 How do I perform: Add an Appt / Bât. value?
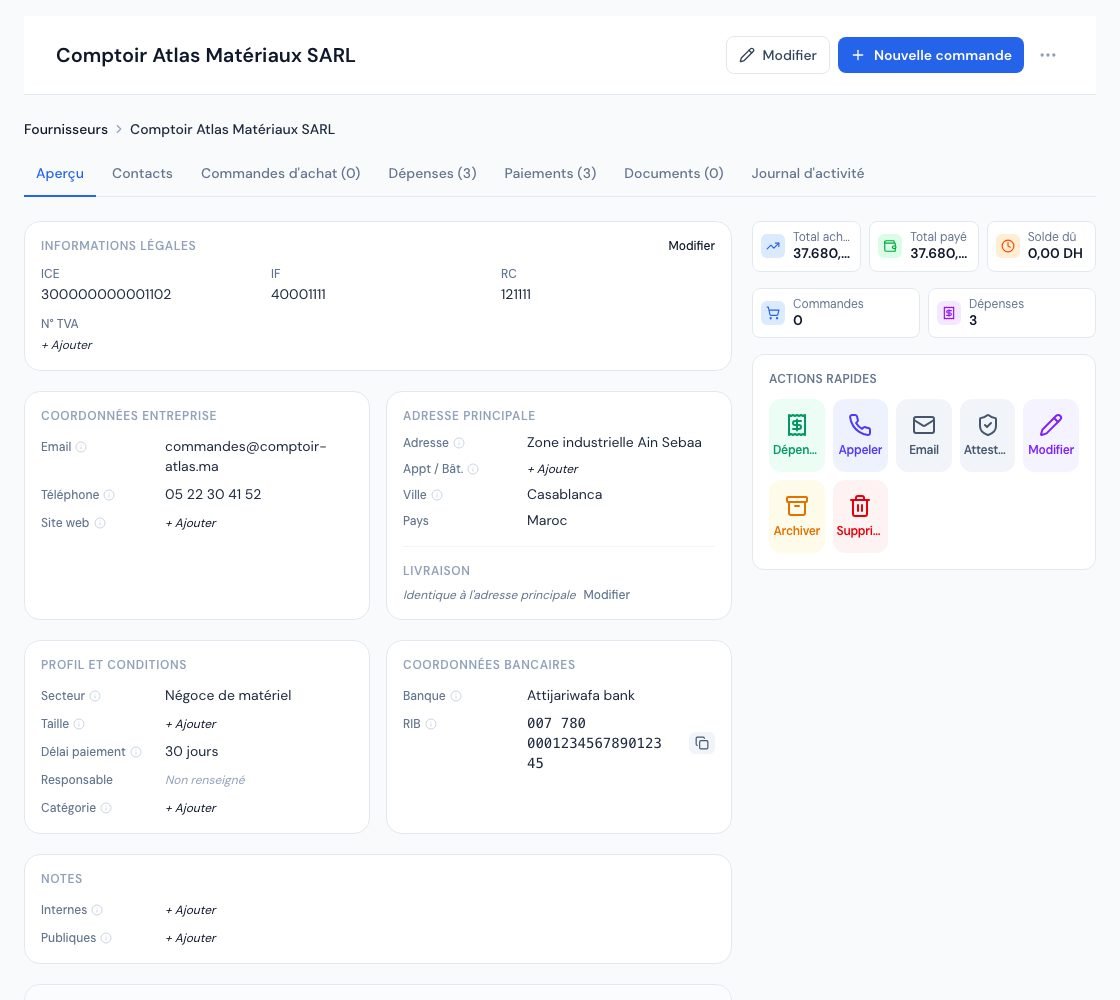553,469
